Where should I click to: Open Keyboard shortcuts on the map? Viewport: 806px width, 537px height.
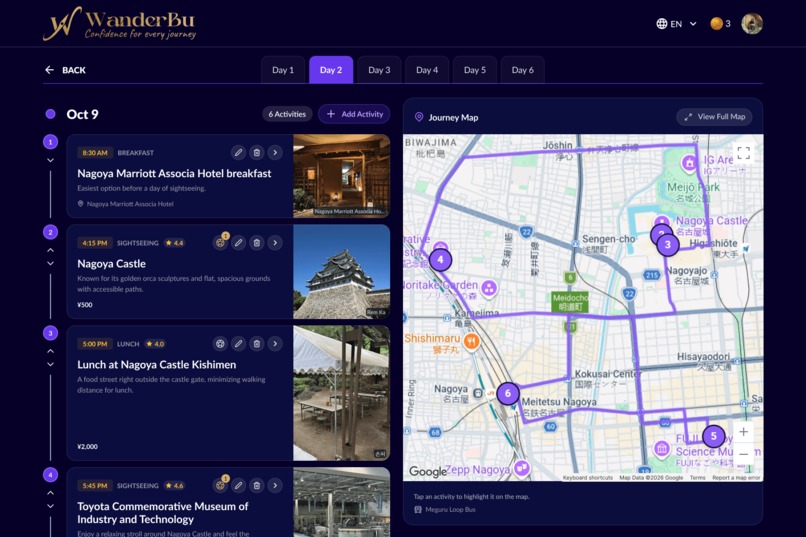coord(588,477)
